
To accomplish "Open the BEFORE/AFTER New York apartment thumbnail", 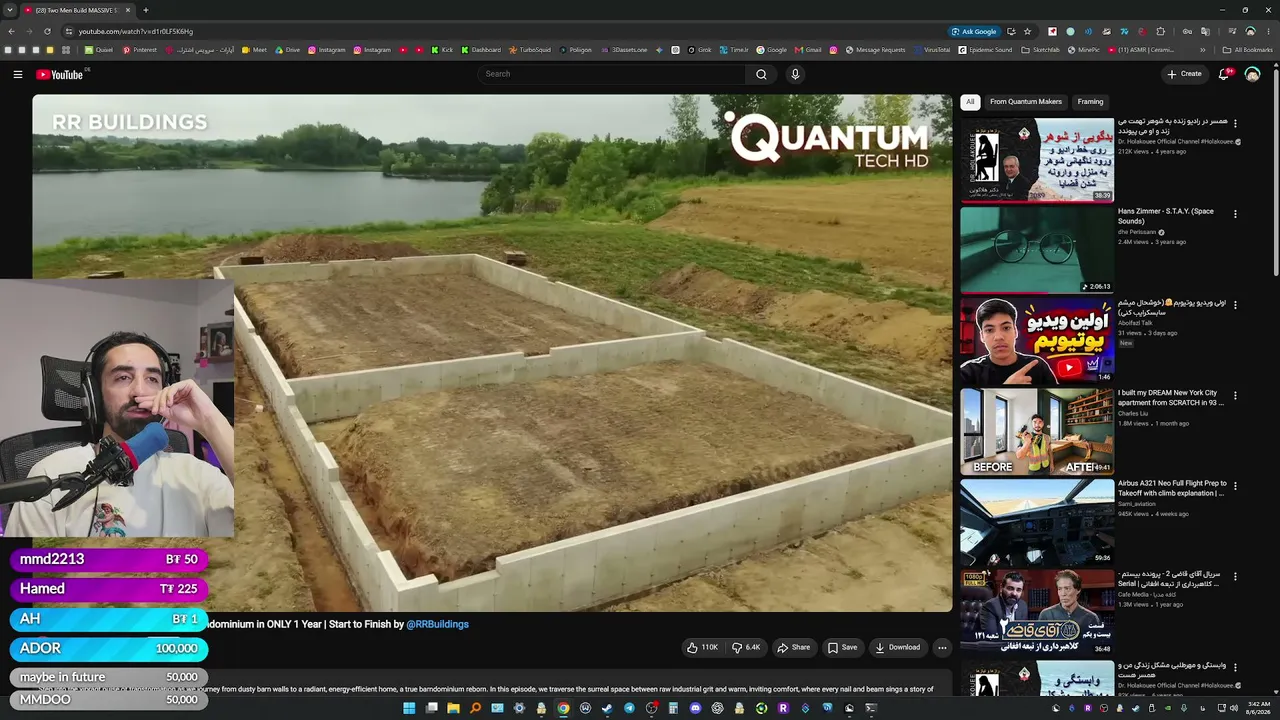I will pyautogui.click(x=1037, y=431).
